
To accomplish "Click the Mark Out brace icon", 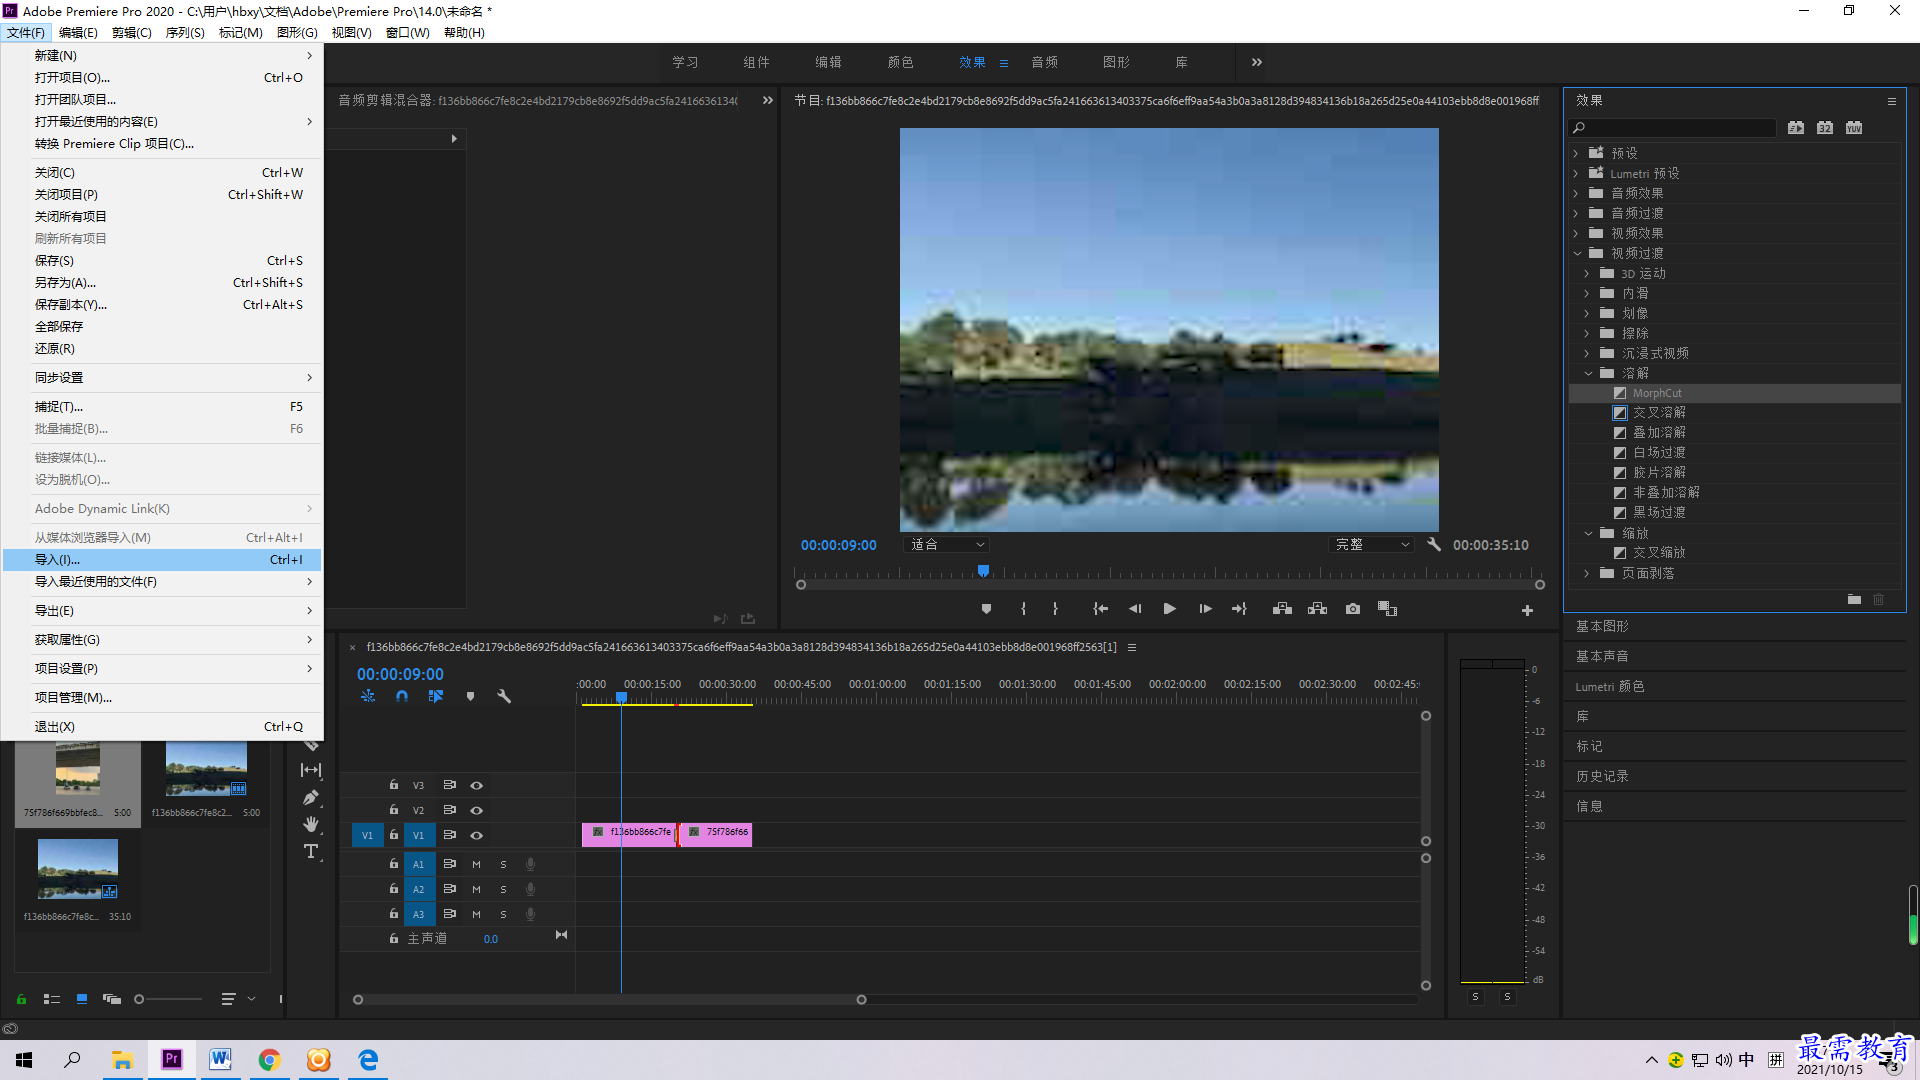I will tap(1055, 609).
